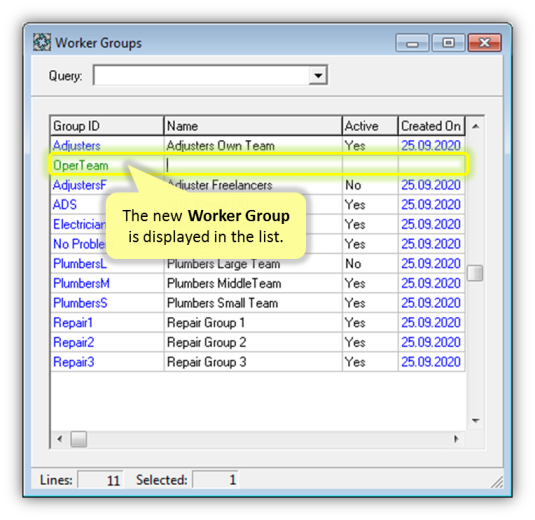Click horizontal scrollbar left arrow

60,439
